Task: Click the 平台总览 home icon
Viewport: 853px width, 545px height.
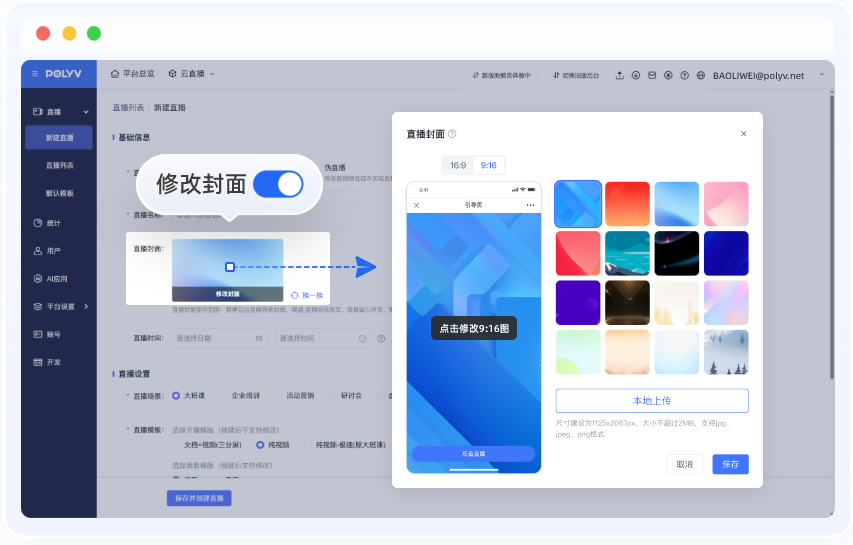Action: tap(114, 74)
